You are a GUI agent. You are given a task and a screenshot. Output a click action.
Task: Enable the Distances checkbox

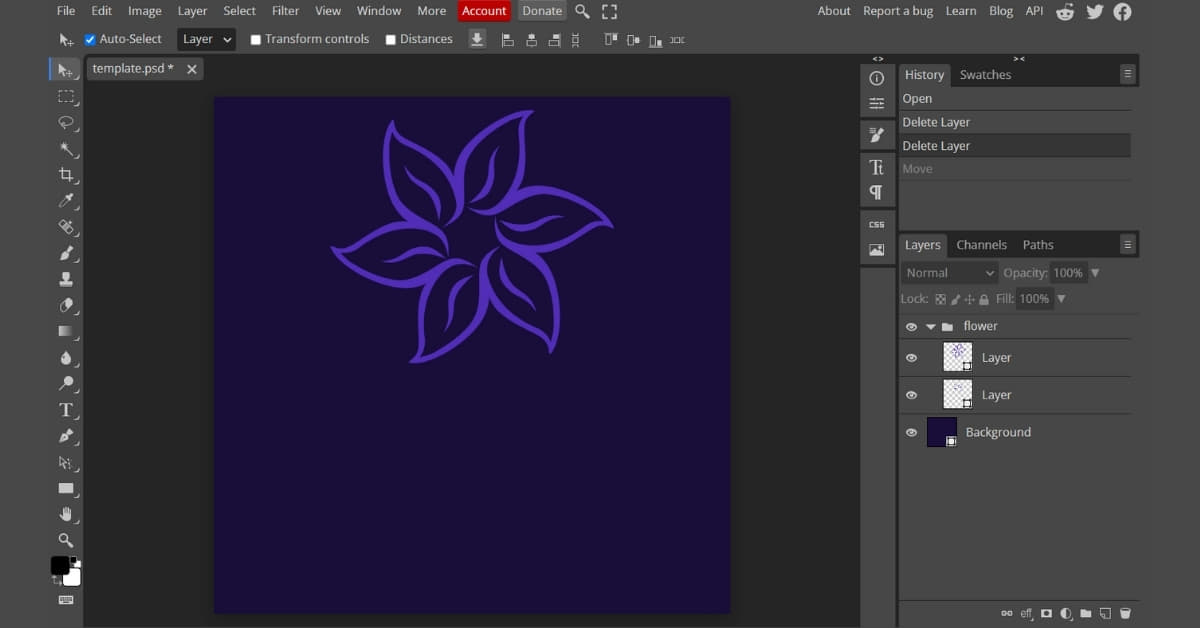tap(390, 40)
